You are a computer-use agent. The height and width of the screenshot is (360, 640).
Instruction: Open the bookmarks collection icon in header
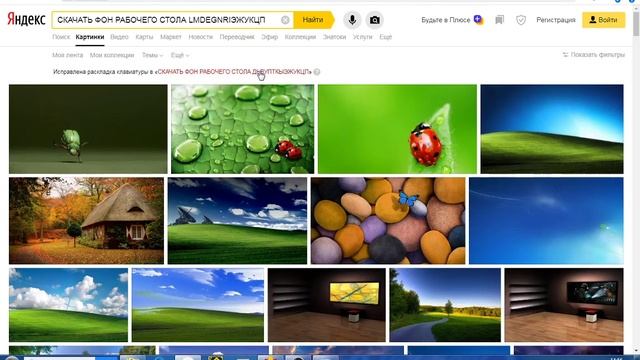click(499, 20)
